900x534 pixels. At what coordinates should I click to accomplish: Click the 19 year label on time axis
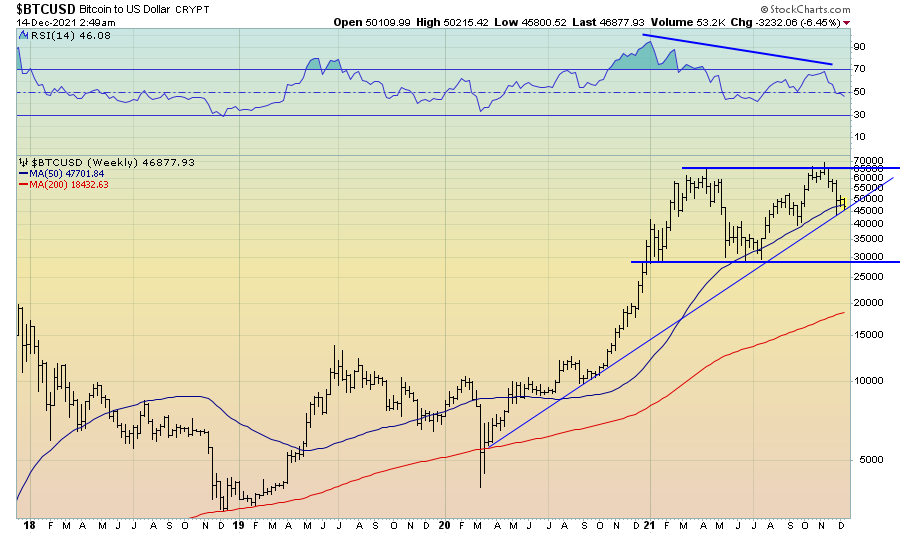(x=239, y=524)
